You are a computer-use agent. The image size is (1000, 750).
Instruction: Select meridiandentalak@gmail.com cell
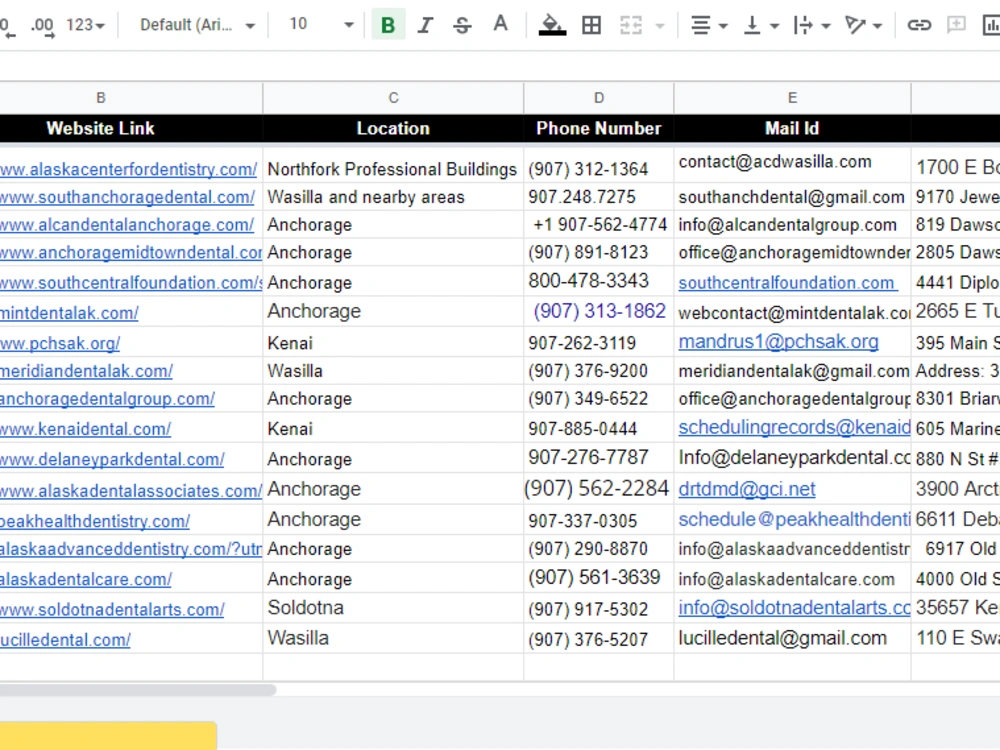pyautogui.click(x=792, y=371)
